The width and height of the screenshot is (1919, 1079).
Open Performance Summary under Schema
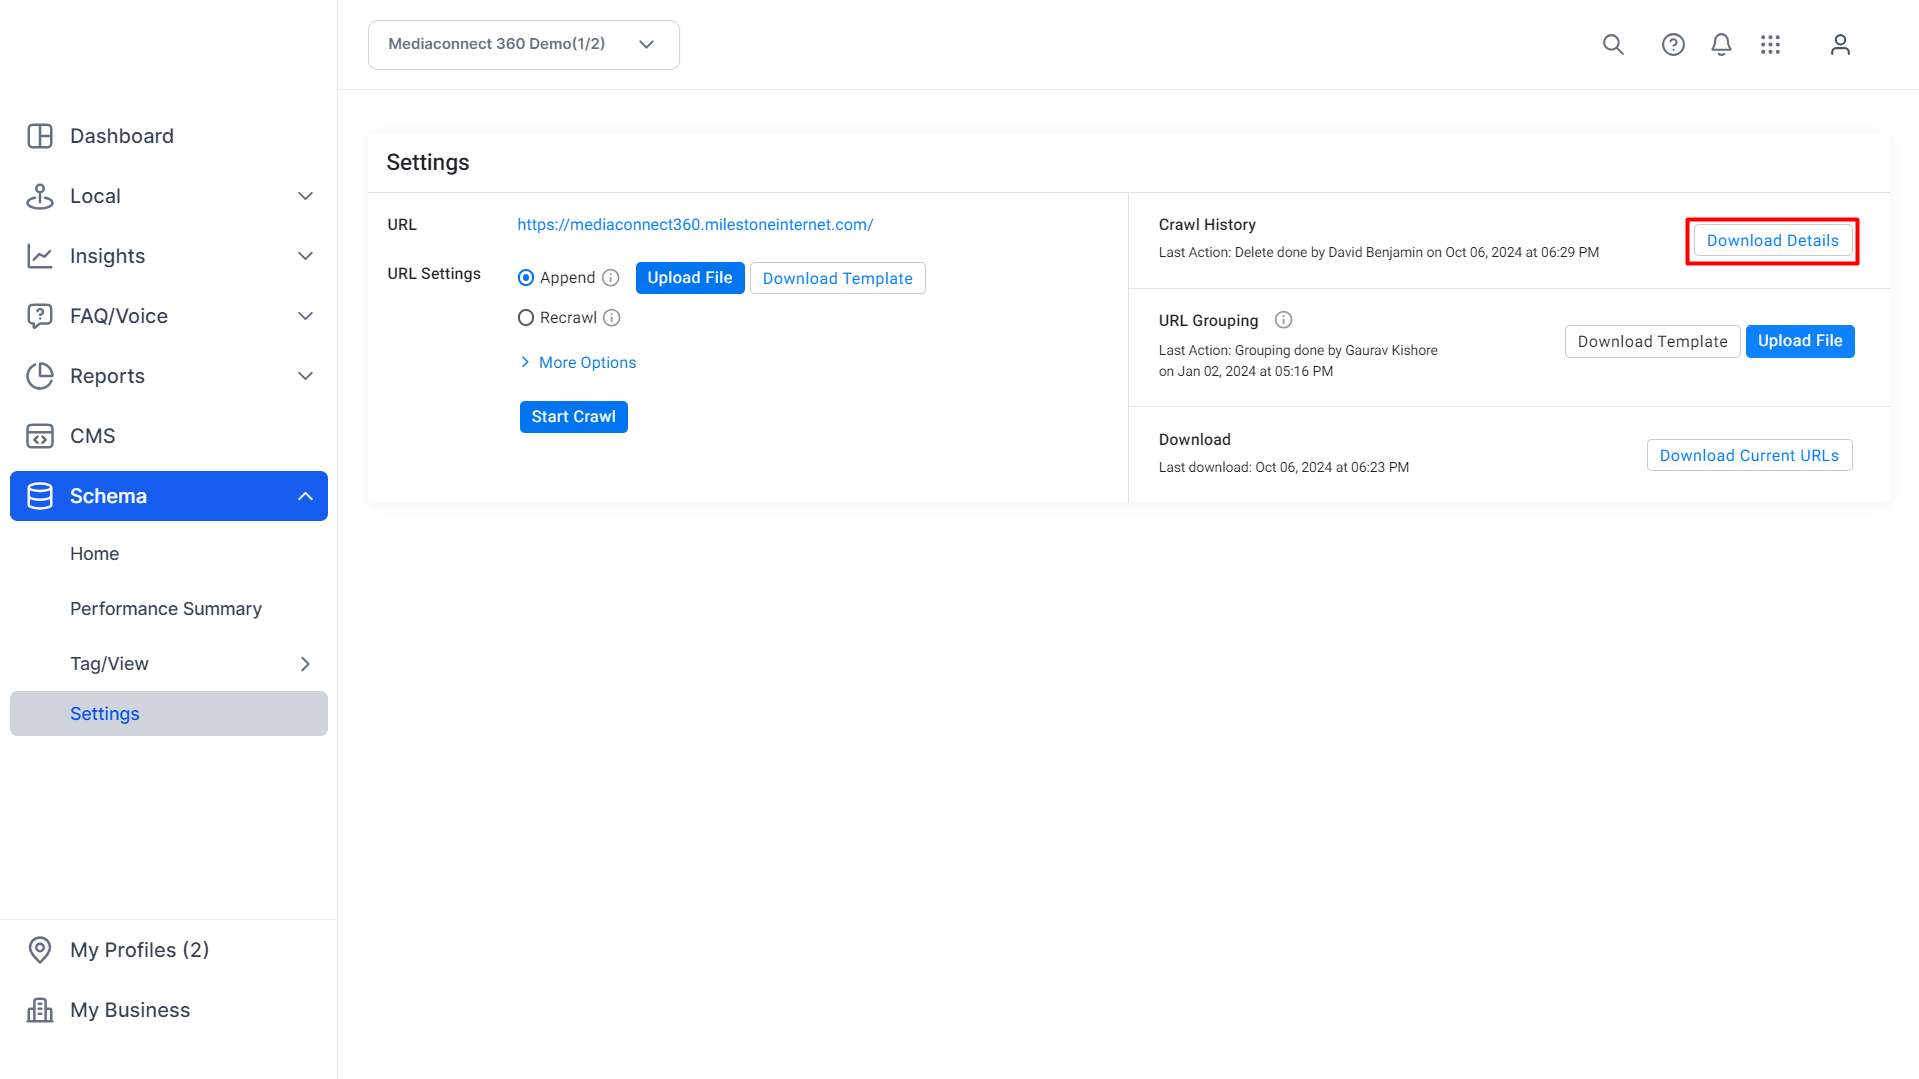pyautogui.click(x=166, y=609)
